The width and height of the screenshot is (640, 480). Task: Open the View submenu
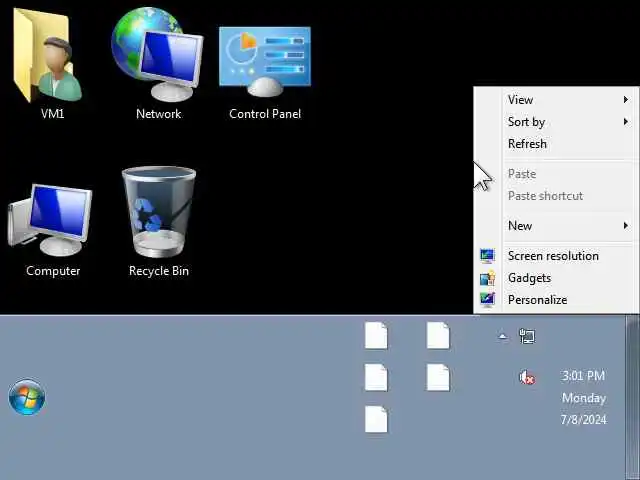coord(556,100)
